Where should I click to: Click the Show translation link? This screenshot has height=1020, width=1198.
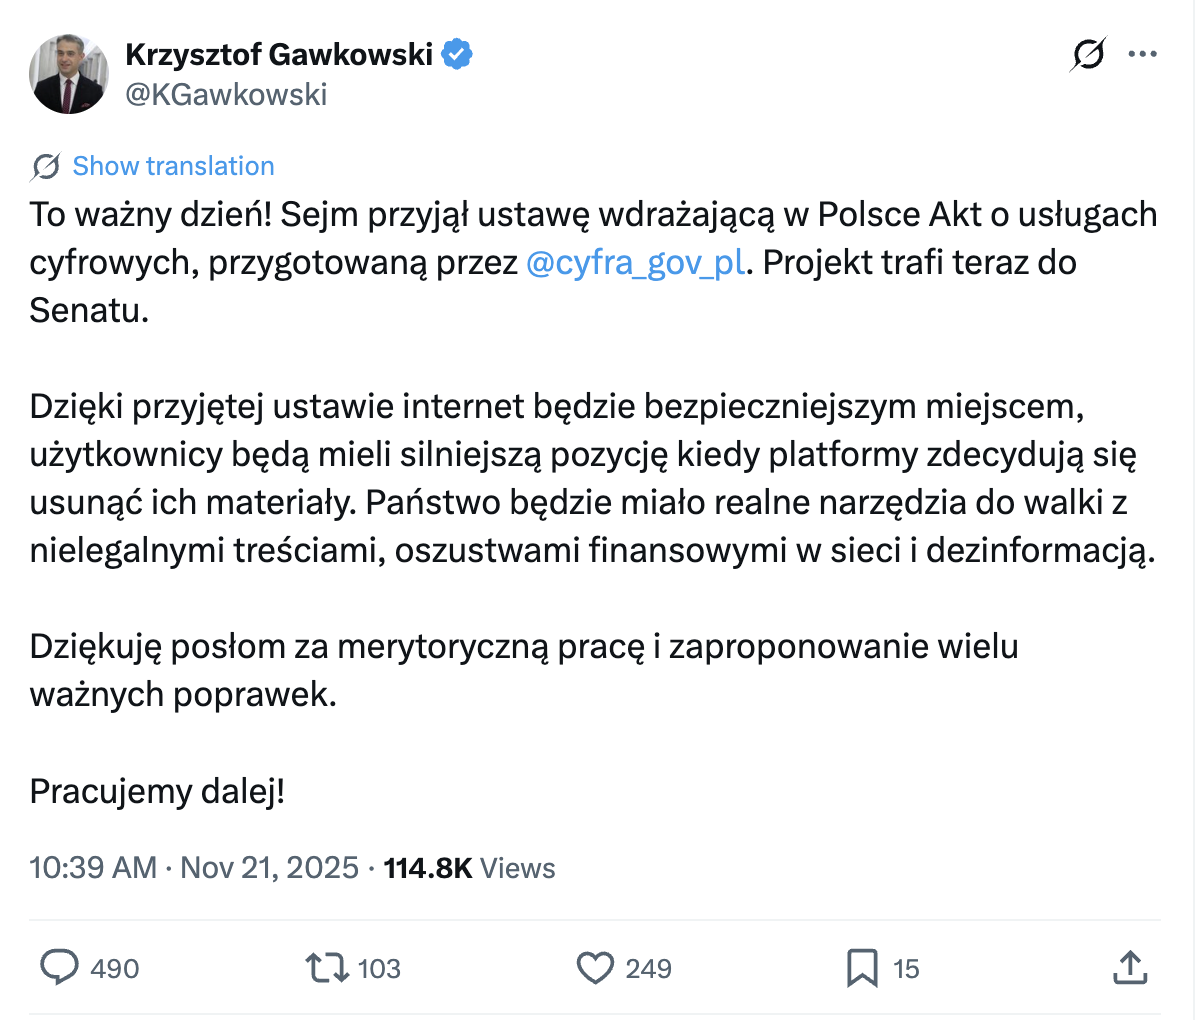[173, 166]
